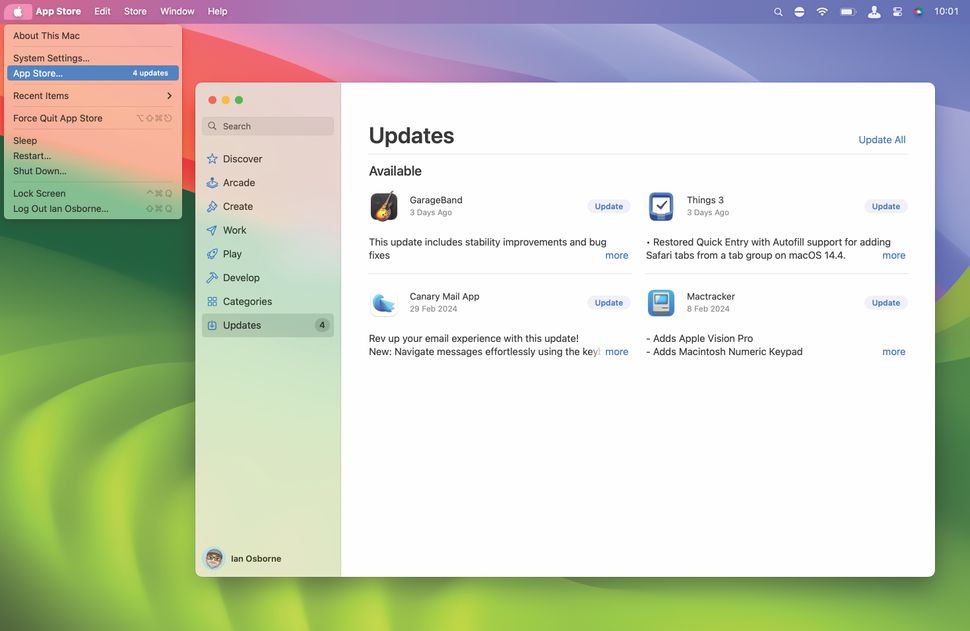Zoom the App Store window with the green button
This screenshot has height=631, width=970.
[239, 100]
